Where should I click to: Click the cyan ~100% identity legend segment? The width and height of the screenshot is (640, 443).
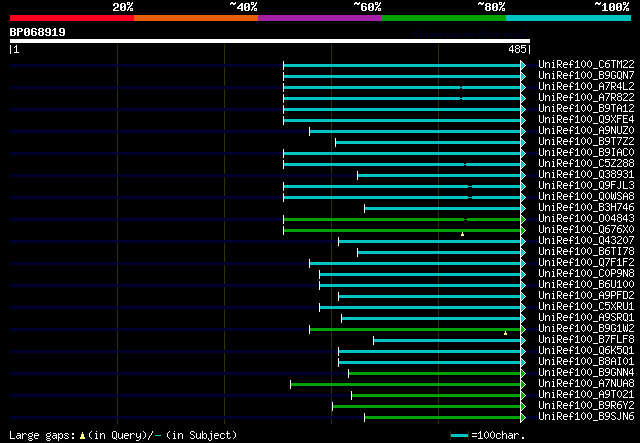[x=569, y=18]
